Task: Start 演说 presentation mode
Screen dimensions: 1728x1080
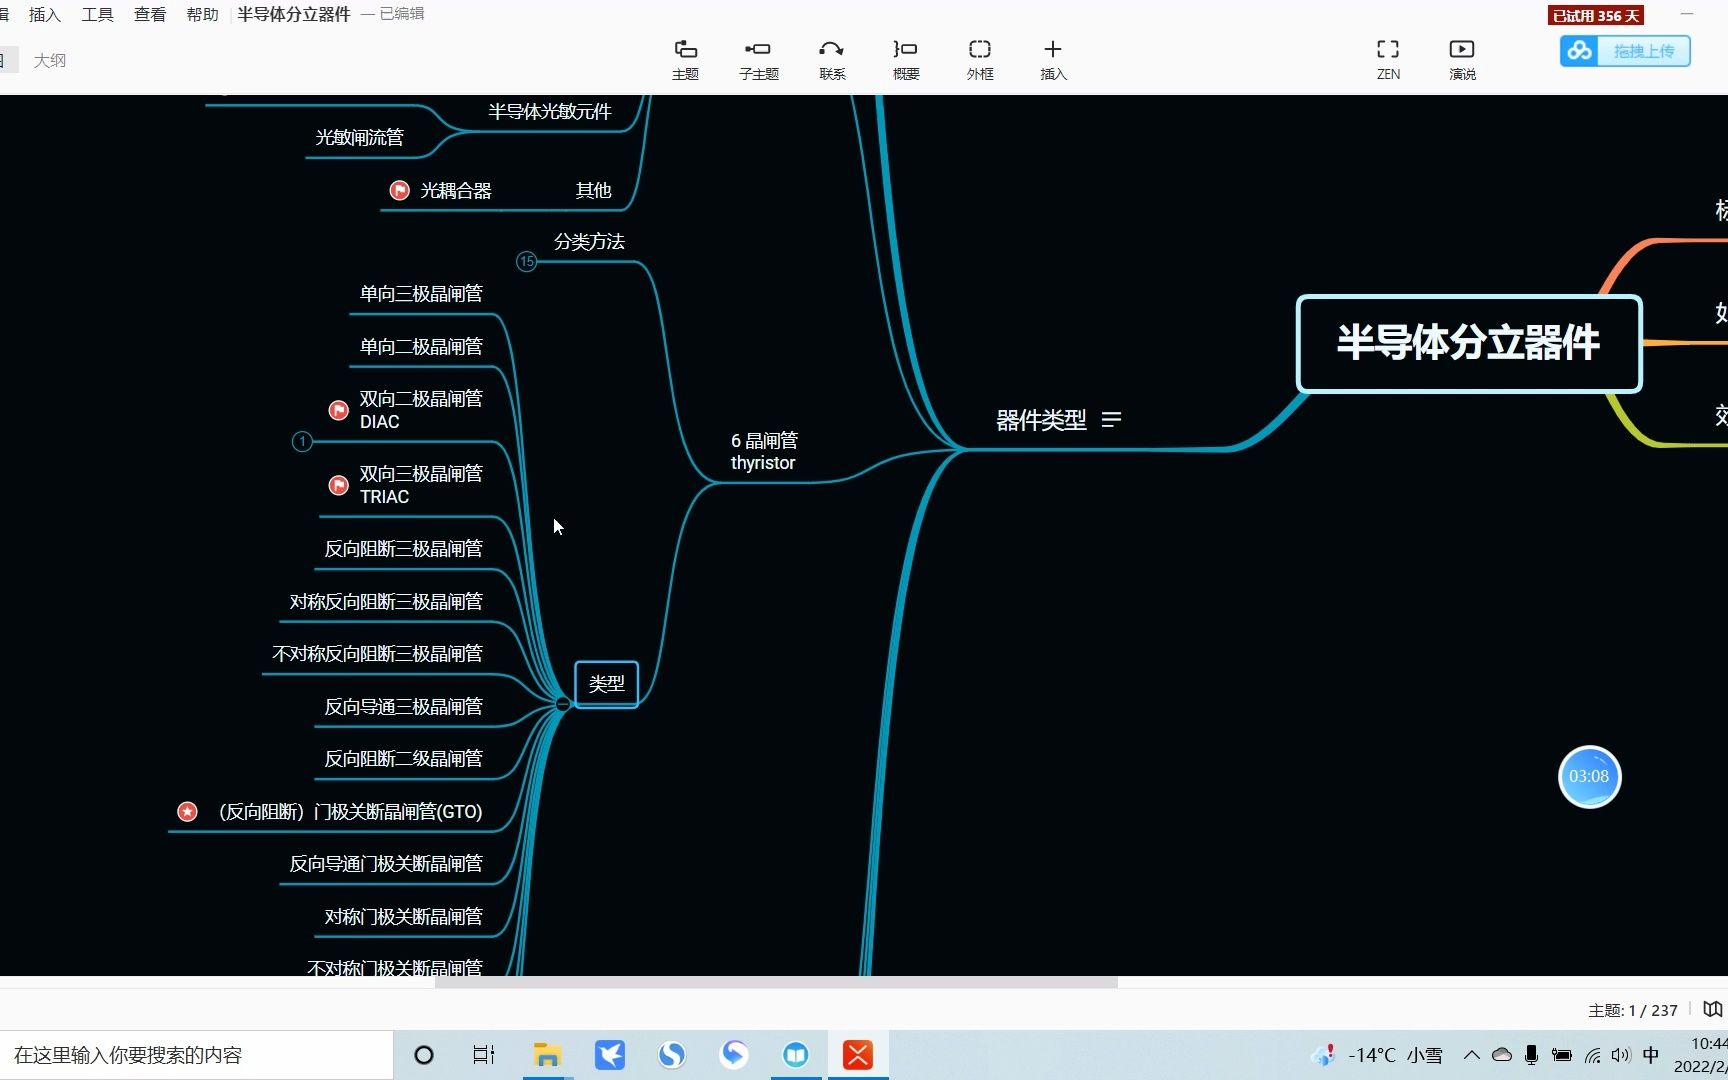Action: [x=1462, y=59]
